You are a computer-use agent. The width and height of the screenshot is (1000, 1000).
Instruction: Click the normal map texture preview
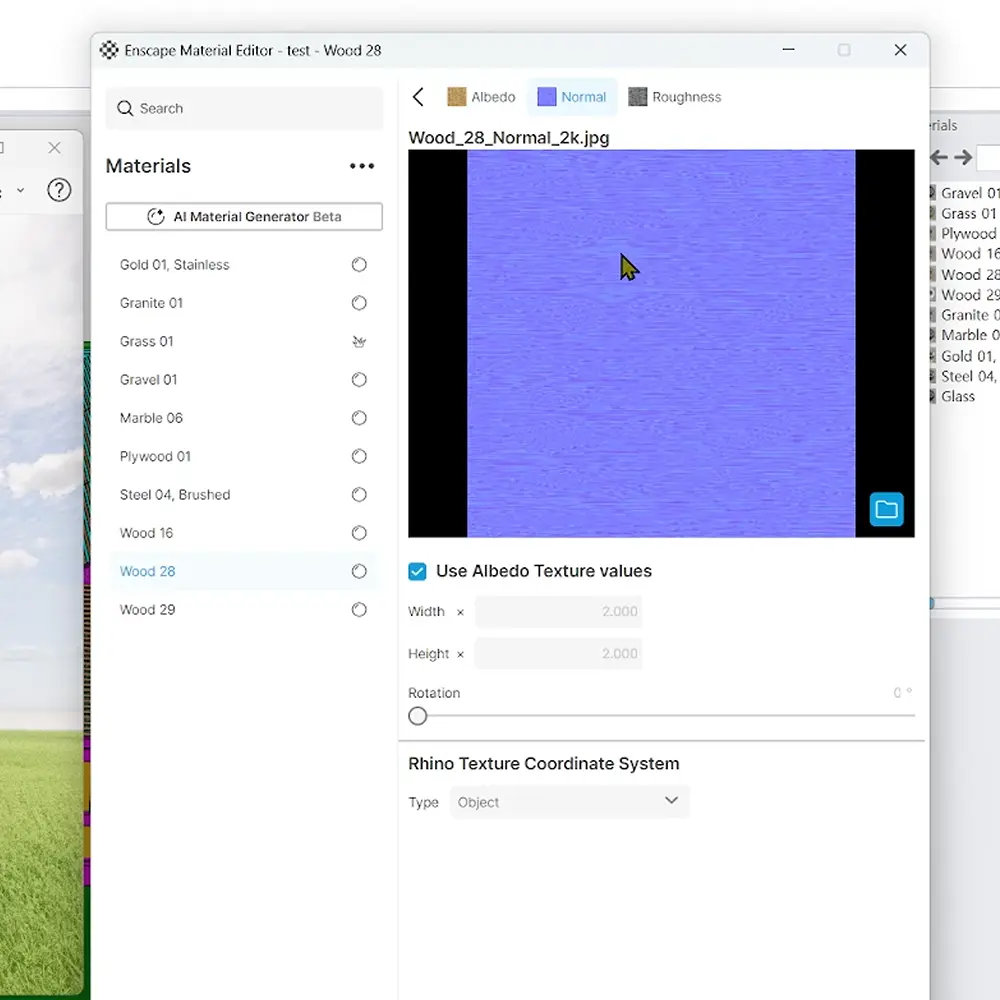(661, 343)
